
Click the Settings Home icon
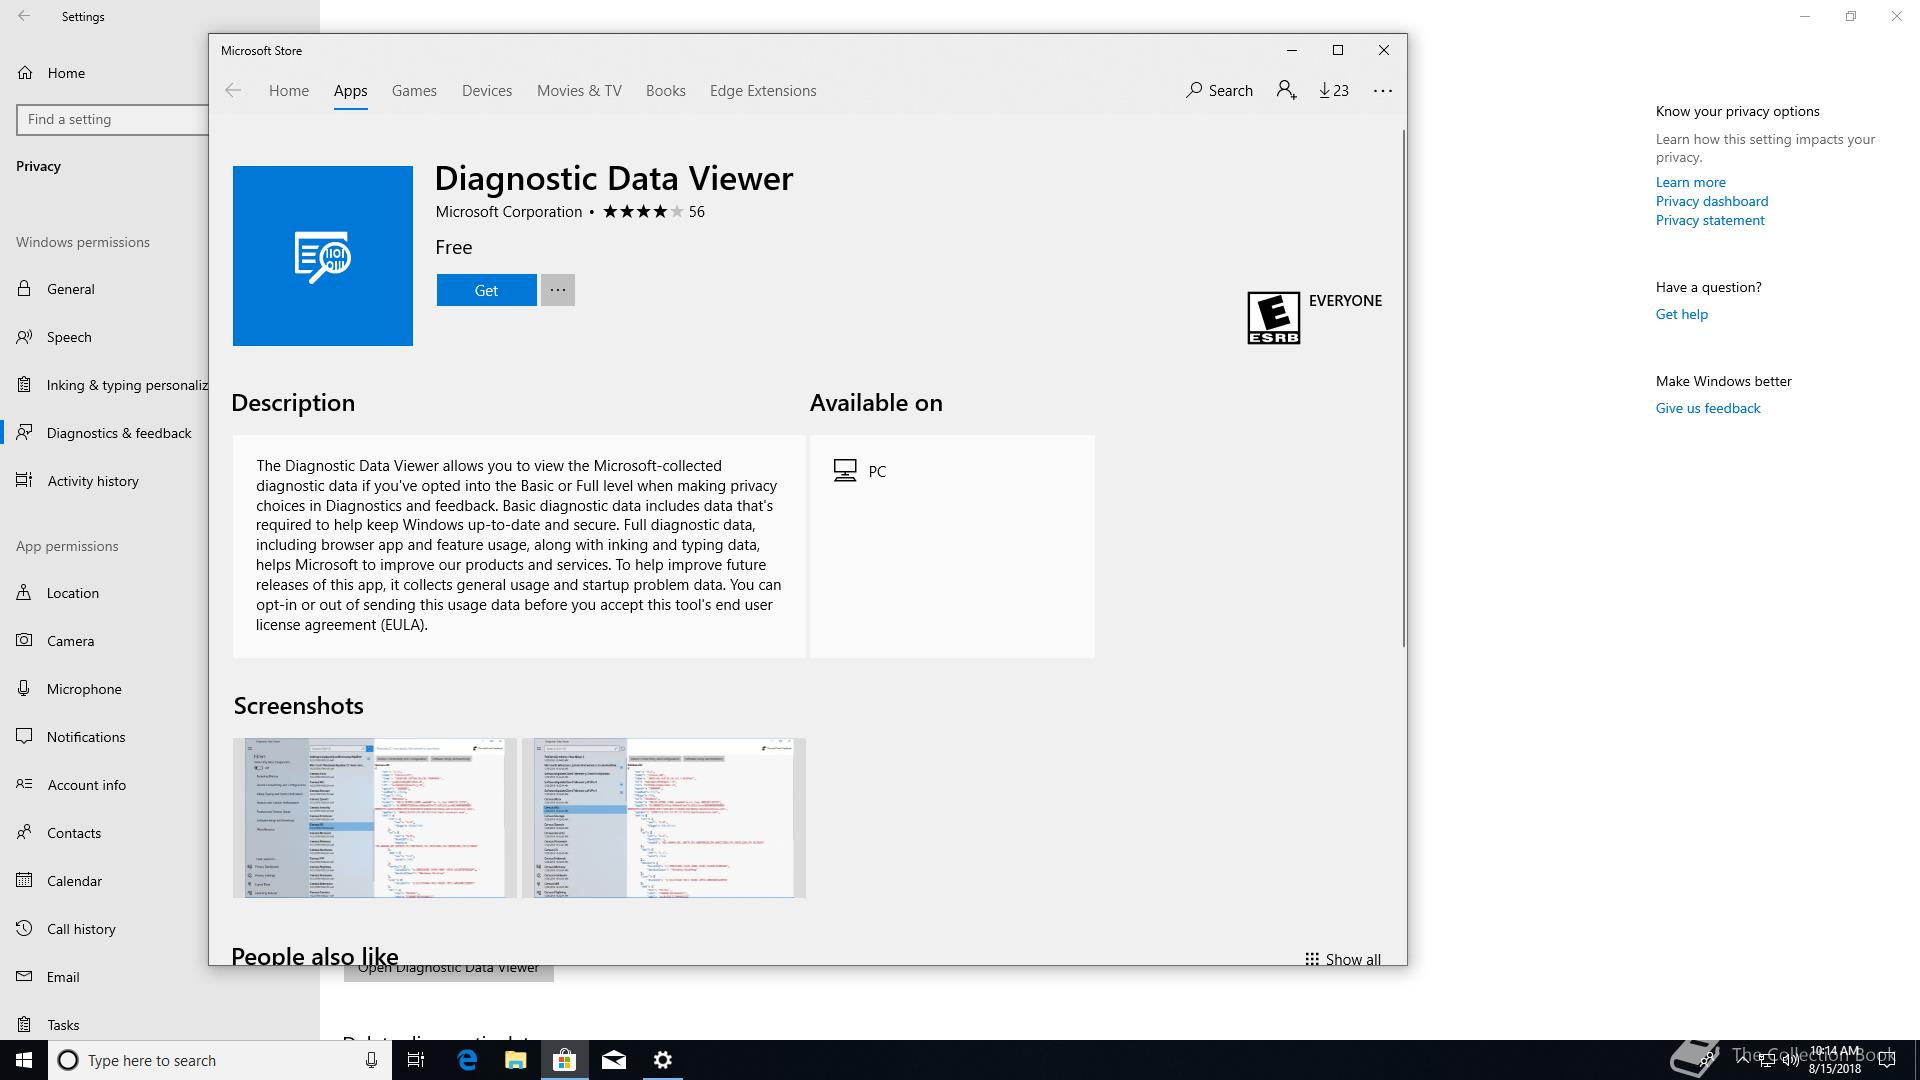point(25,73)
